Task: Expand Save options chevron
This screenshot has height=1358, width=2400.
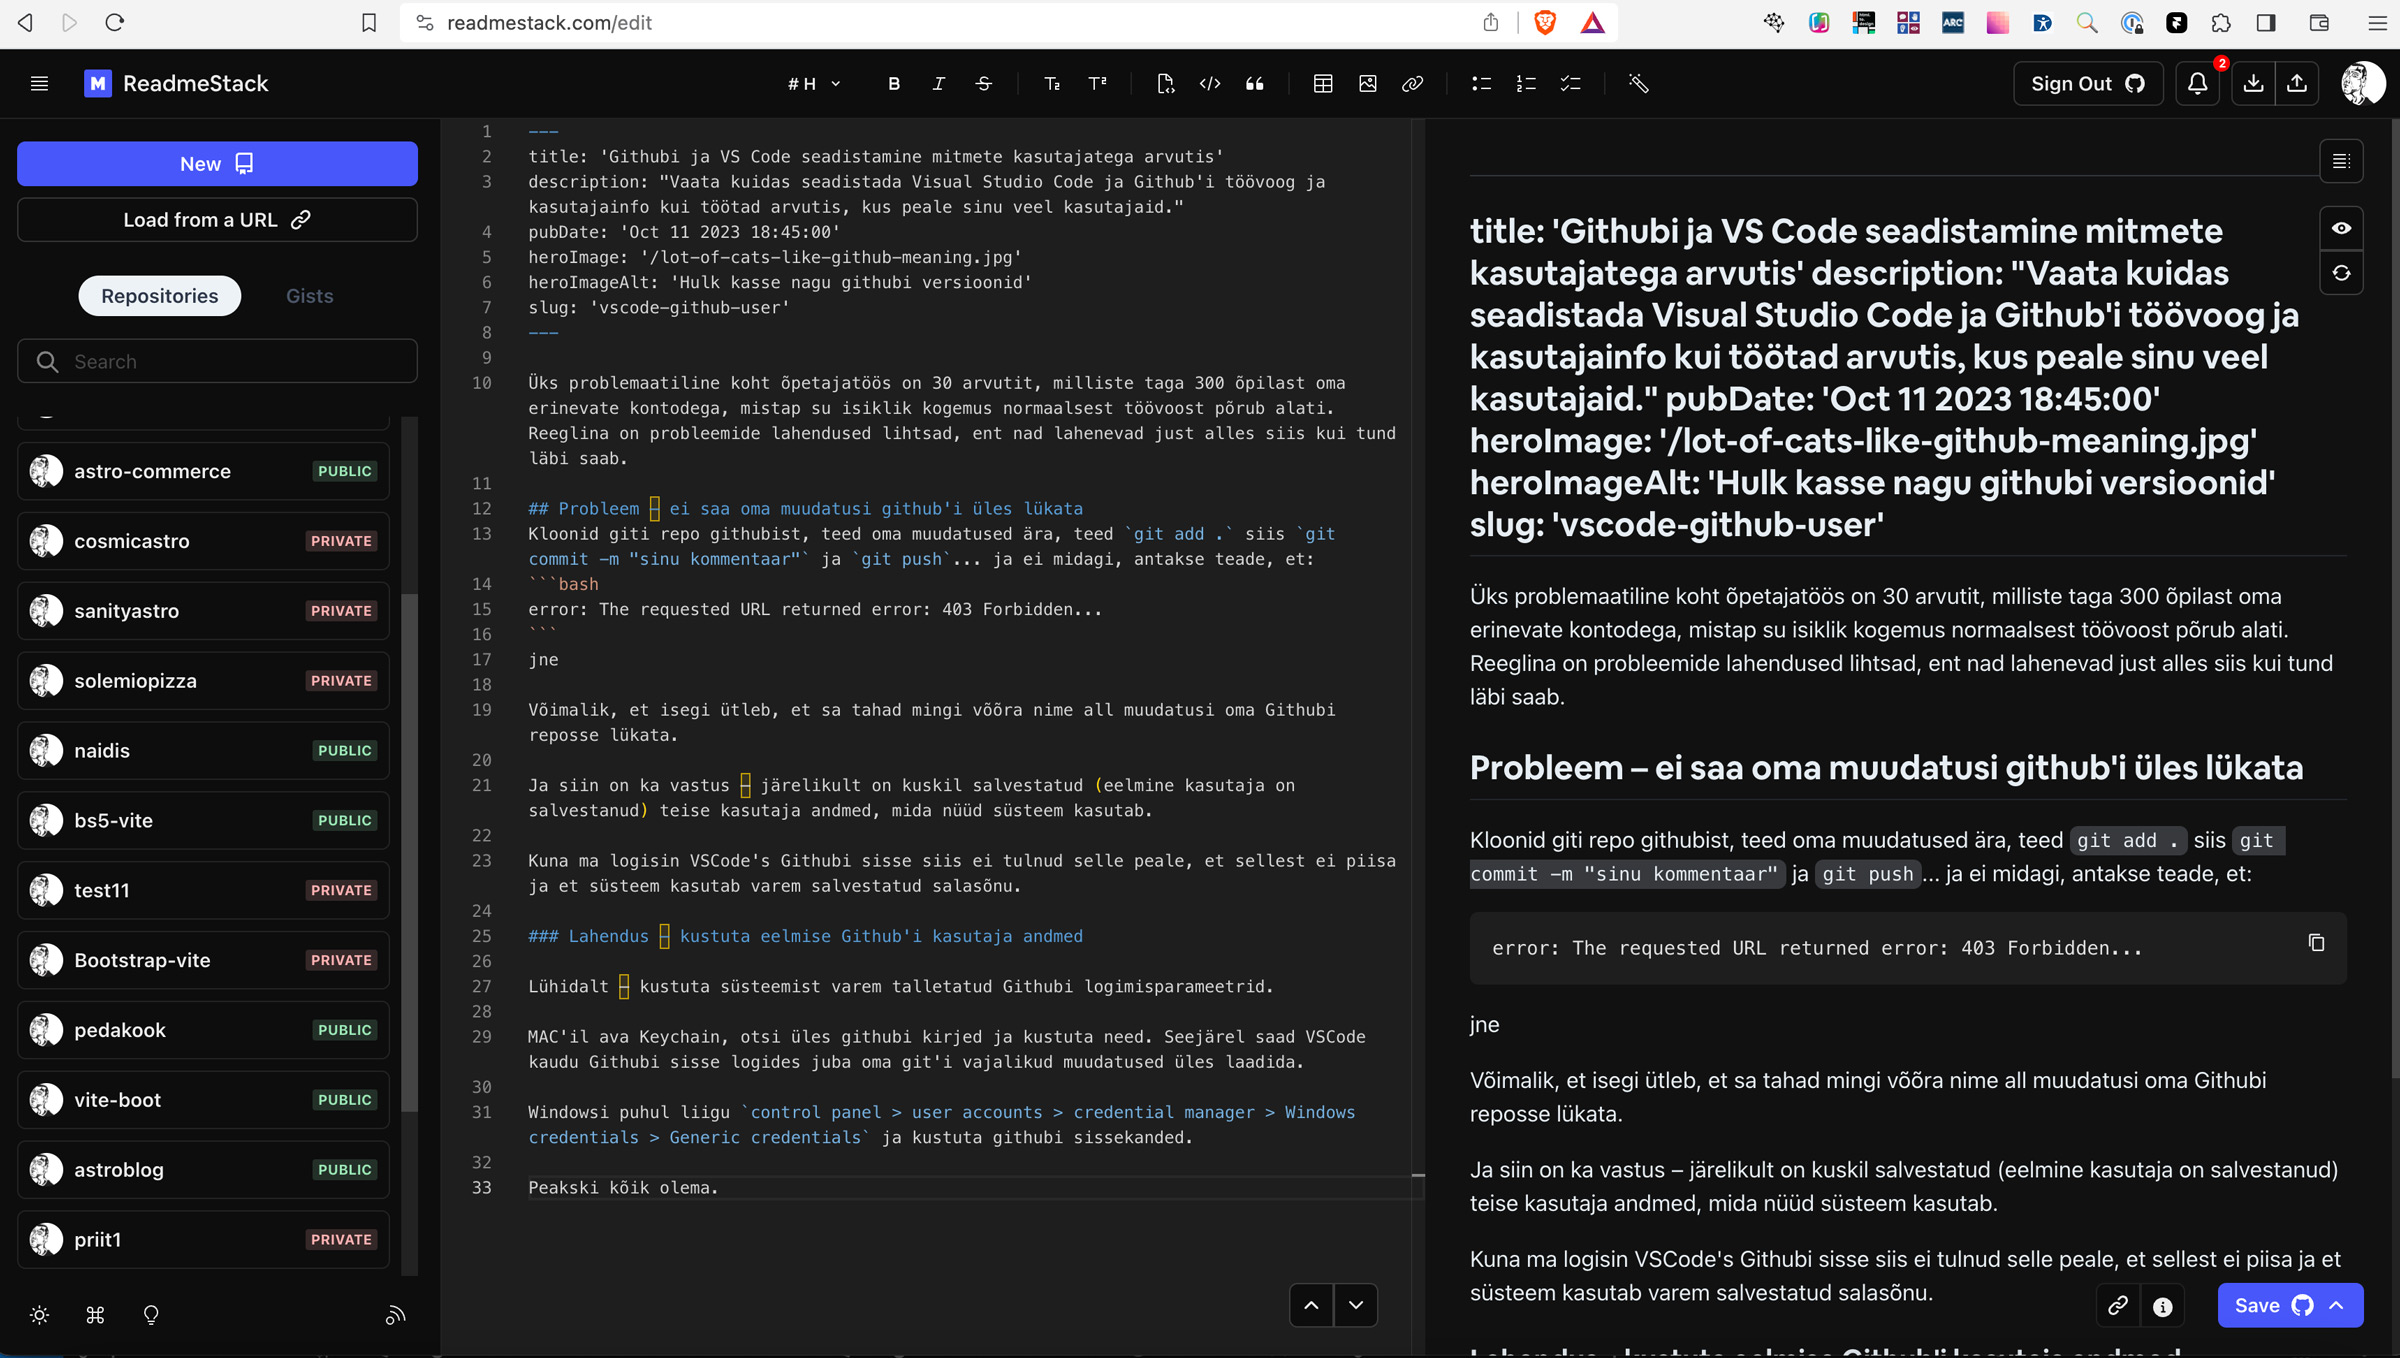Action: [x=2337, y=1305]
